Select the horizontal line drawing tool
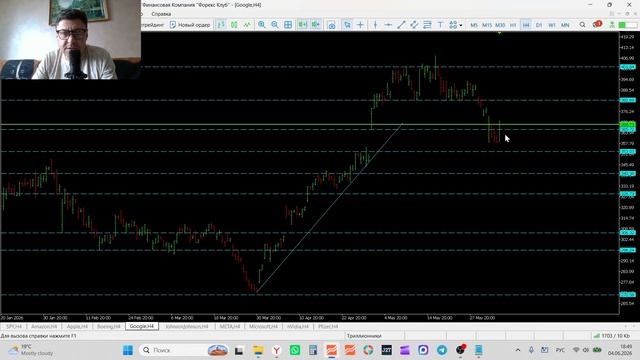This screenshot has width=640, height=360. point(388,25)
